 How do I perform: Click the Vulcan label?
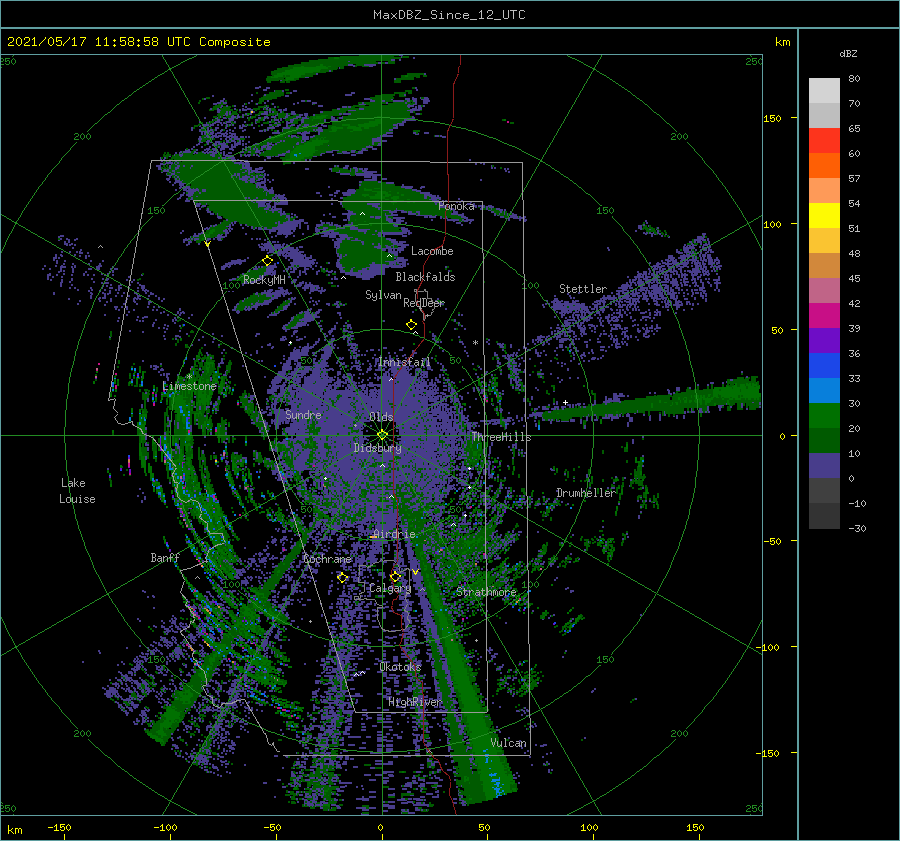point(509,743)
